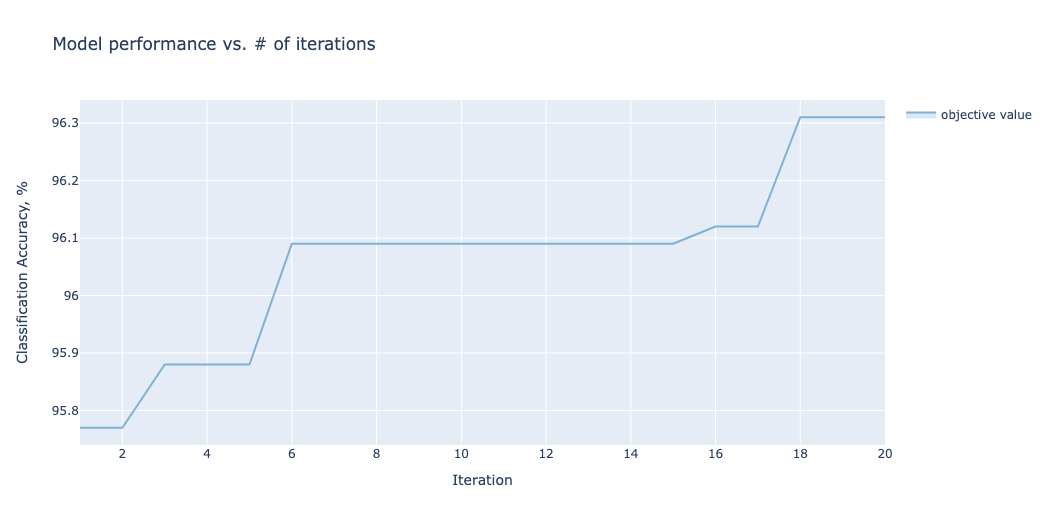This screenshot has height=525, width=1049.
Task: Click the y-axis tick label 95.8
Action: (63, 411)
